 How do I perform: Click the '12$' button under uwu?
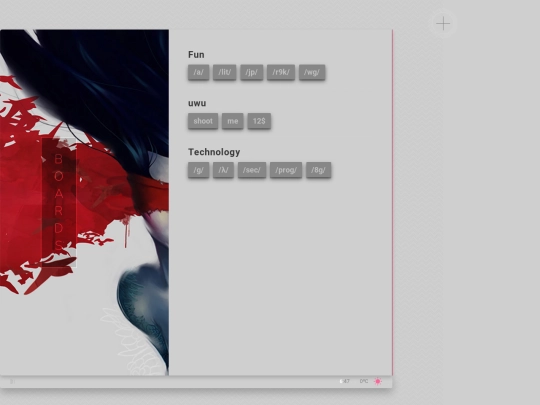coord(259,121)
